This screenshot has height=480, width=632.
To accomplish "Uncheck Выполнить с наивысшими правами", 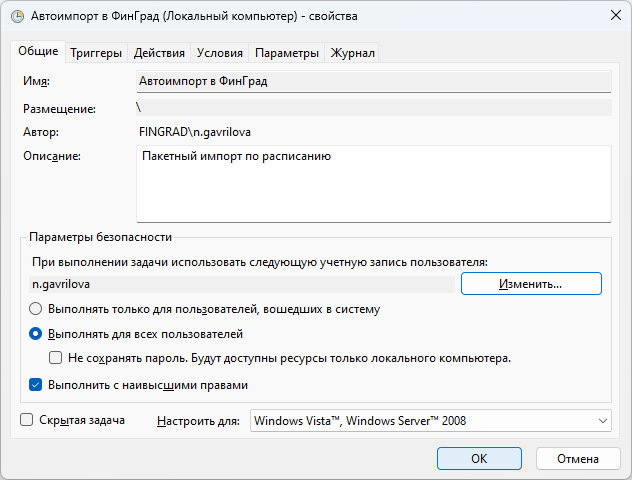I will (x=37, y=384).
